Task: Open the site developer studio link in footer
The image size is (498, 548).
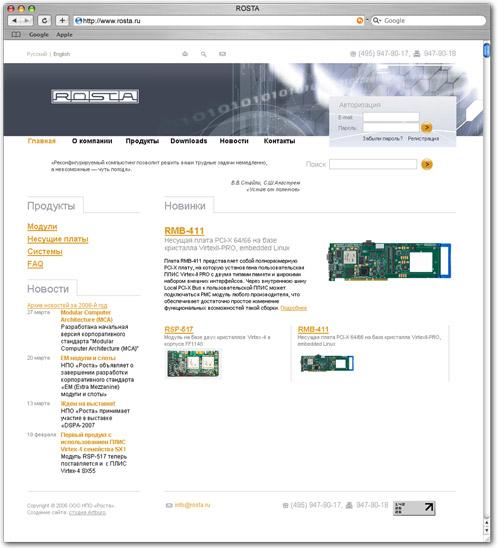Action: click(x=87, y=512)
